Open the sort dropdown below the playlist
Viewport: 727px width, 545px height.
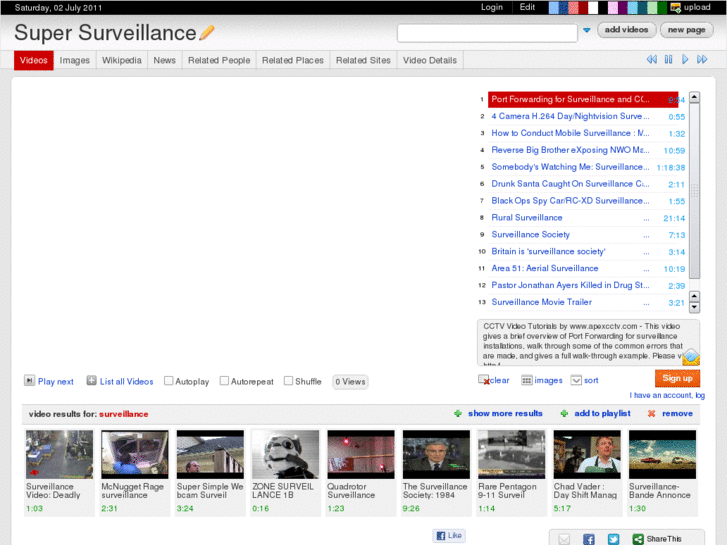tap(577, 380)
